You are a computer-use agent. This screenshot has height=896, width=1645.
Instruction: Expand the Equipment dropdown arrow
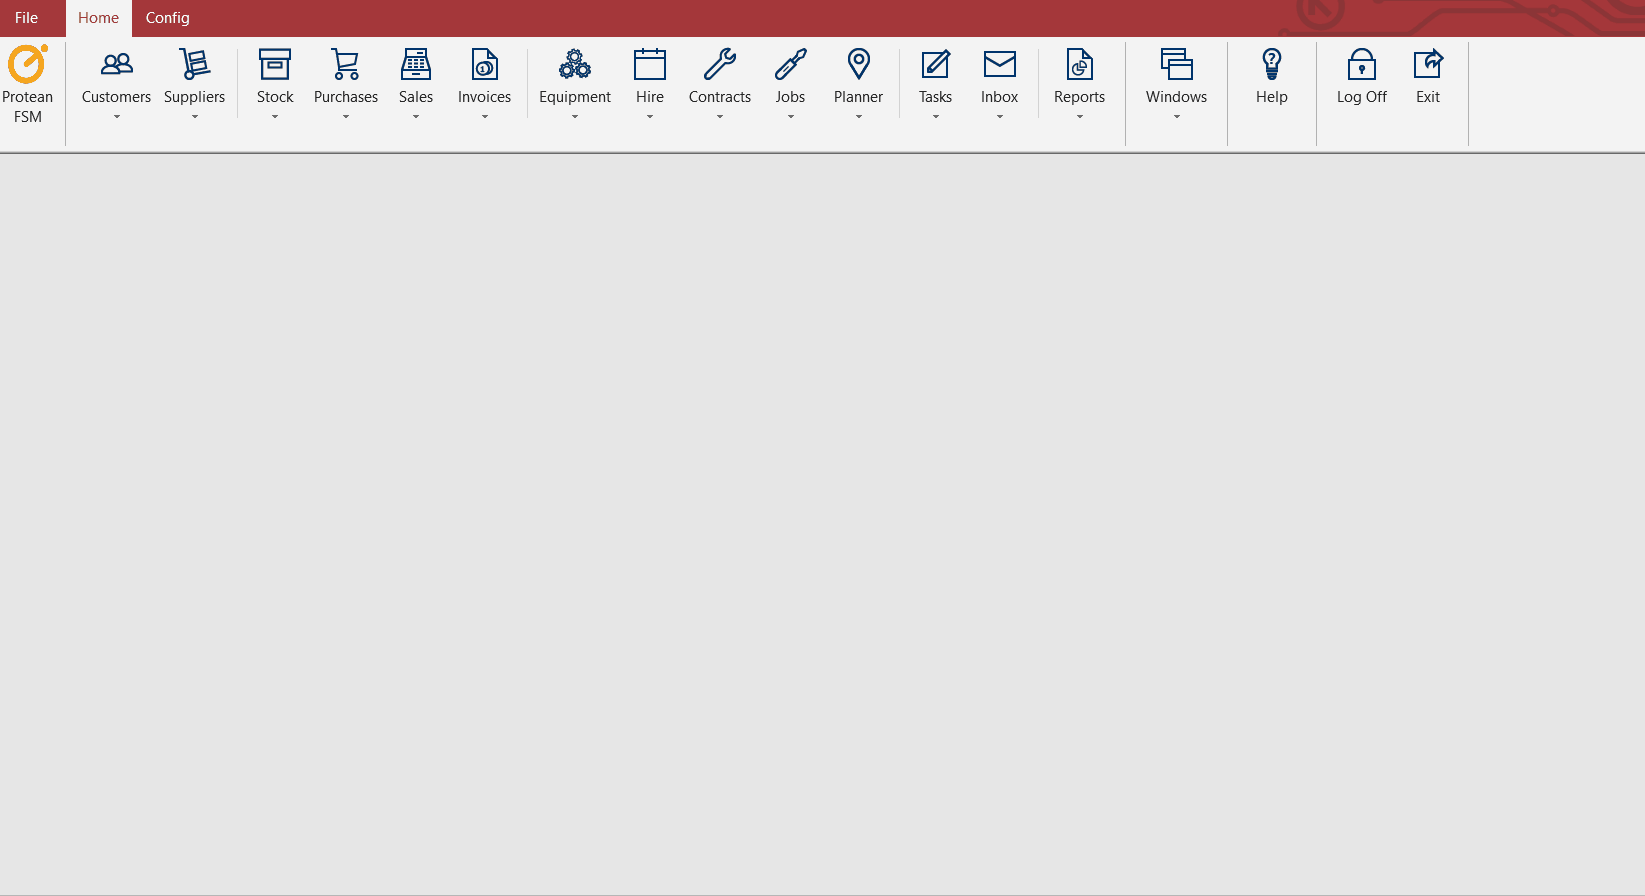click(x=575, y=117)
